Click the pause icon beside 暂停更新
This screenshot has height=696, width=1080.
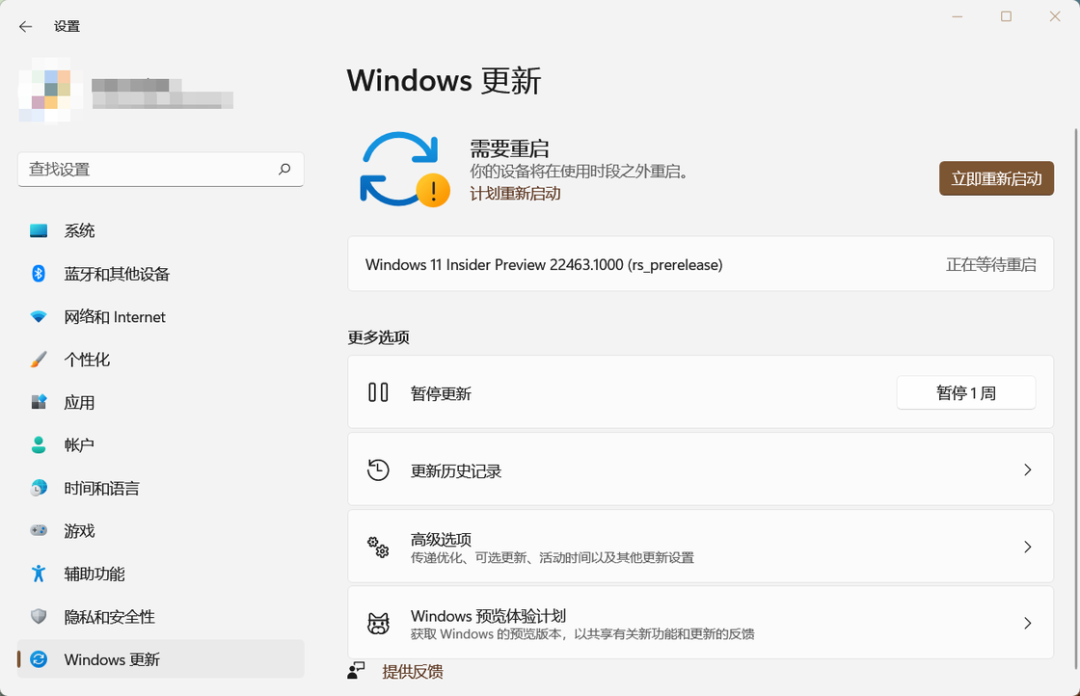point(378,392)
